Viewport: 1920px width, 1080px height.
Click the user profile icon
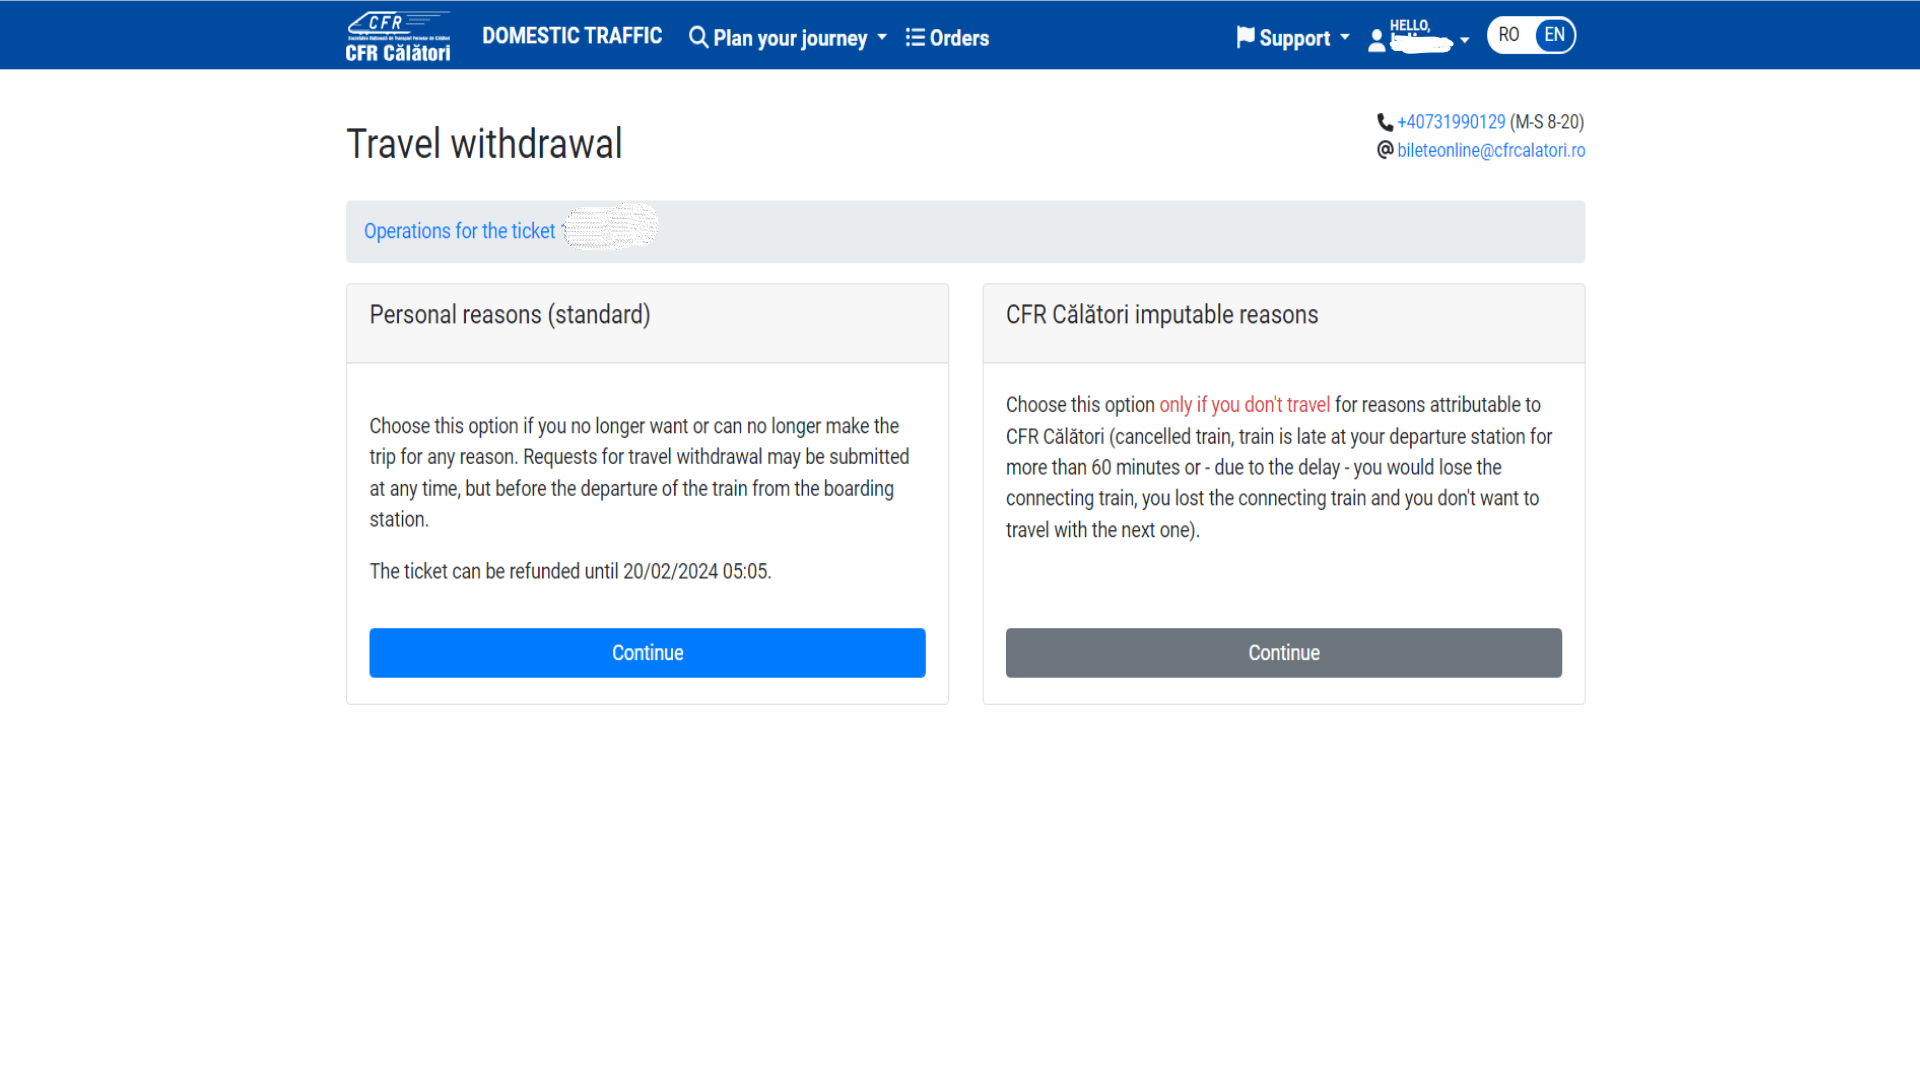pyautogui.click(x=1377, y=40)
